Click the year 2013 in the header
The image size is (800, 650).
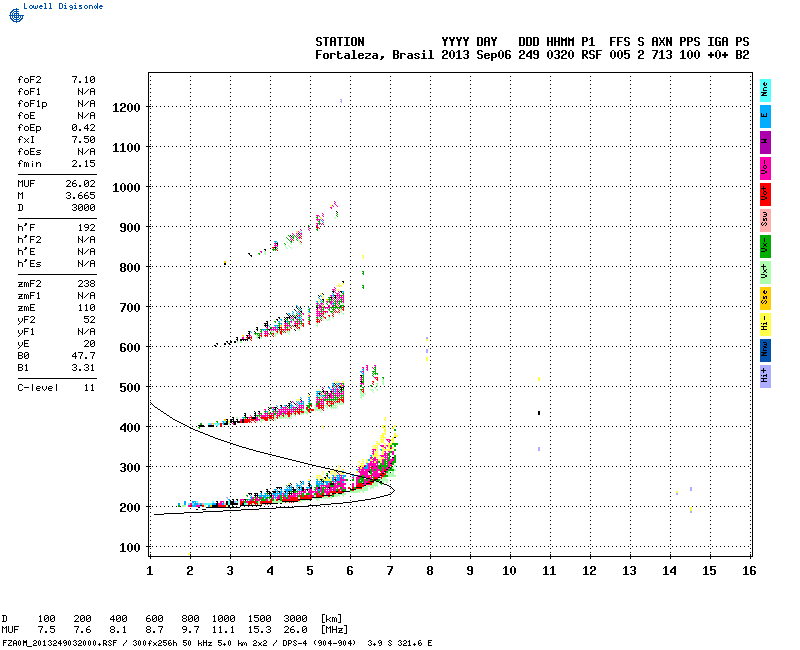(455, 55)
